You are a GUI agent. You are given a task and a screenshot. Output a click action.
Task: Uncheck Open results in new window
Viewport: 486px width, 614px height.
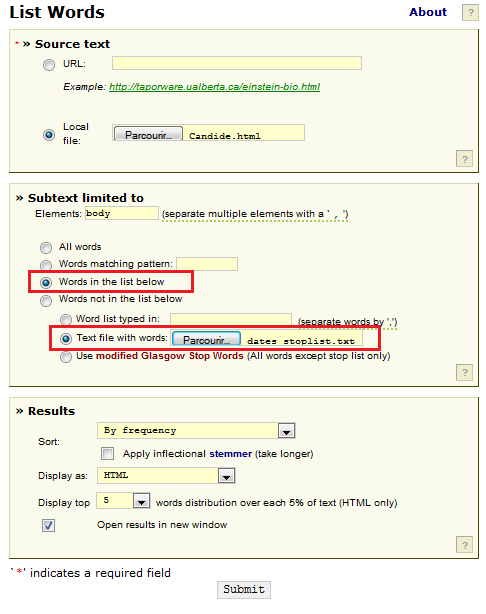(49, 525)
